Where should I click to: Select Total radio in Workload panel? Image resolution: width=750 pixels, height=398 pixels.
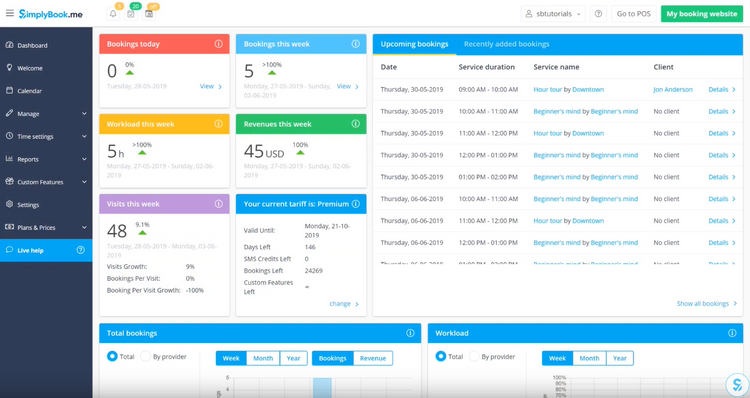click(x=441, y=356)
